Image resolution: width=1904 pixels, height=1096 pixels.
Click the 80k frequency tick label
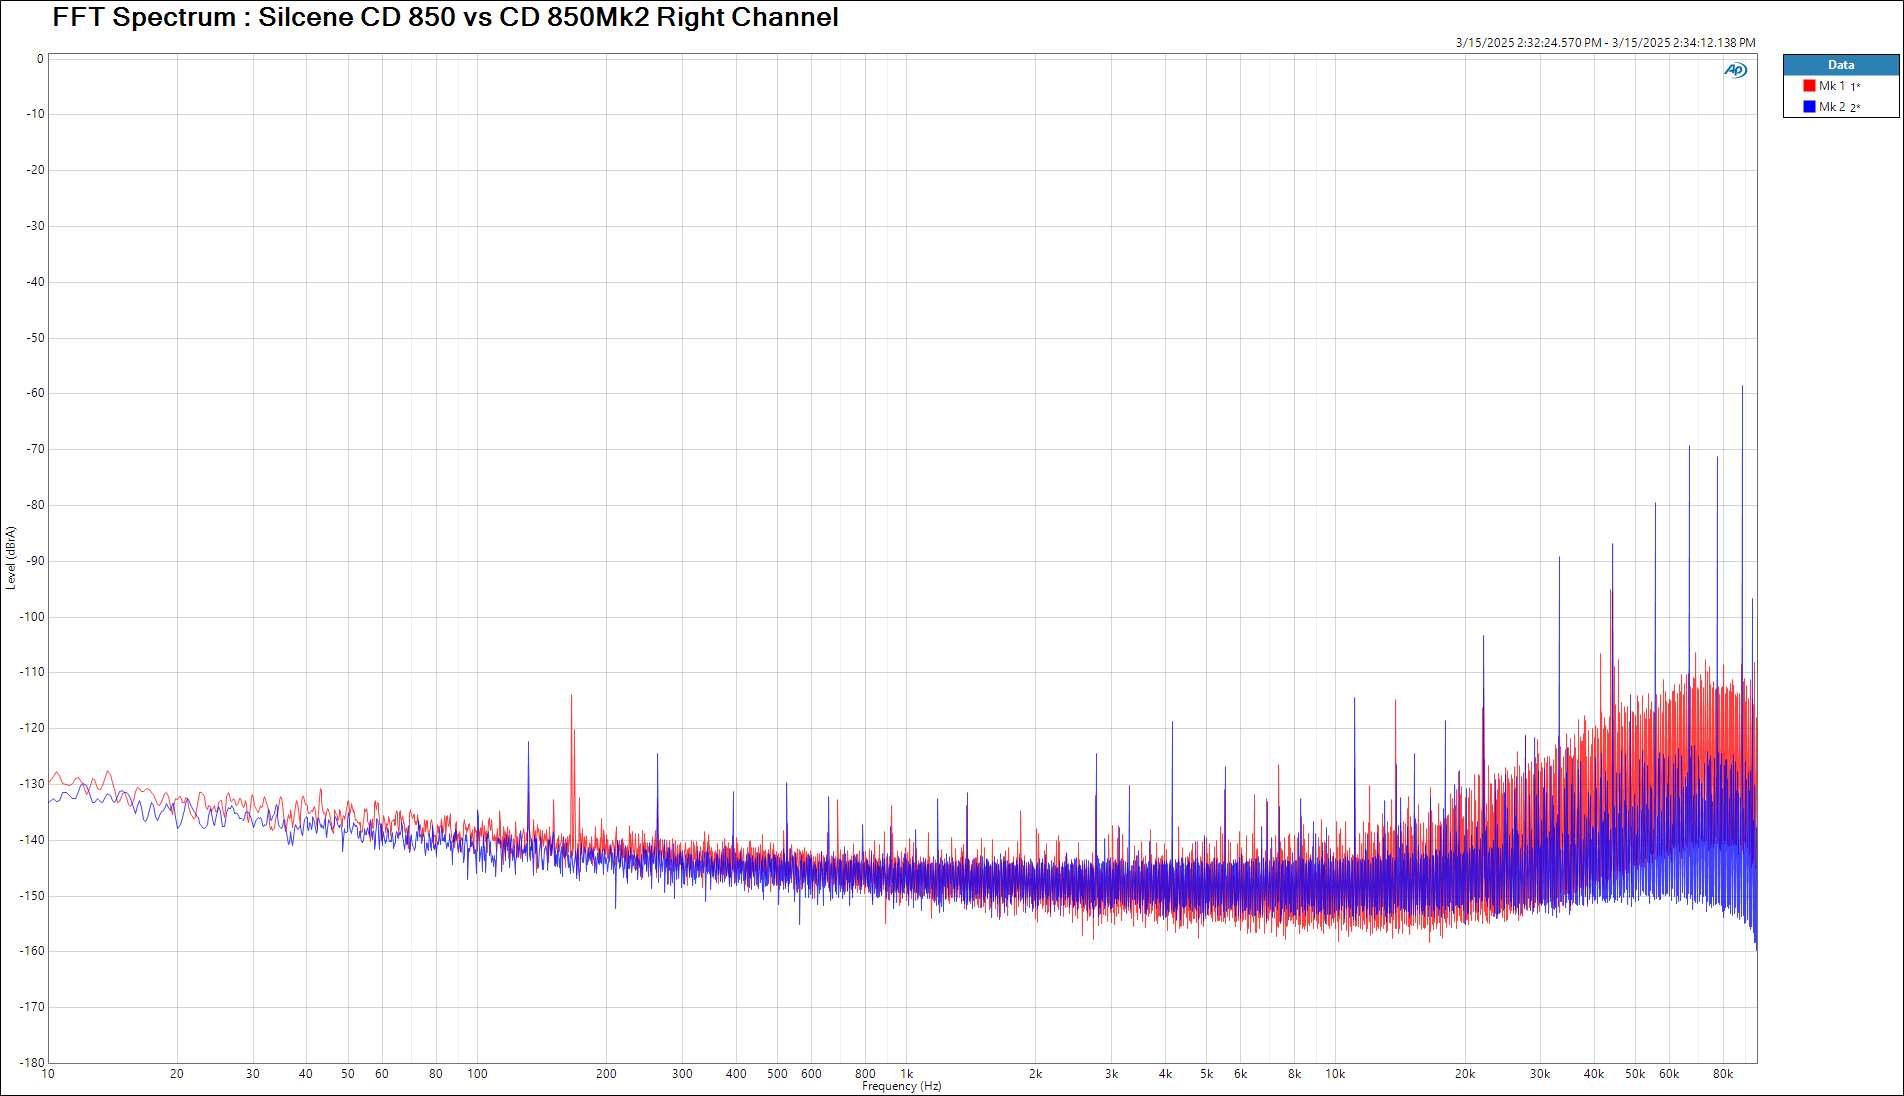tap(1723, 1074)
